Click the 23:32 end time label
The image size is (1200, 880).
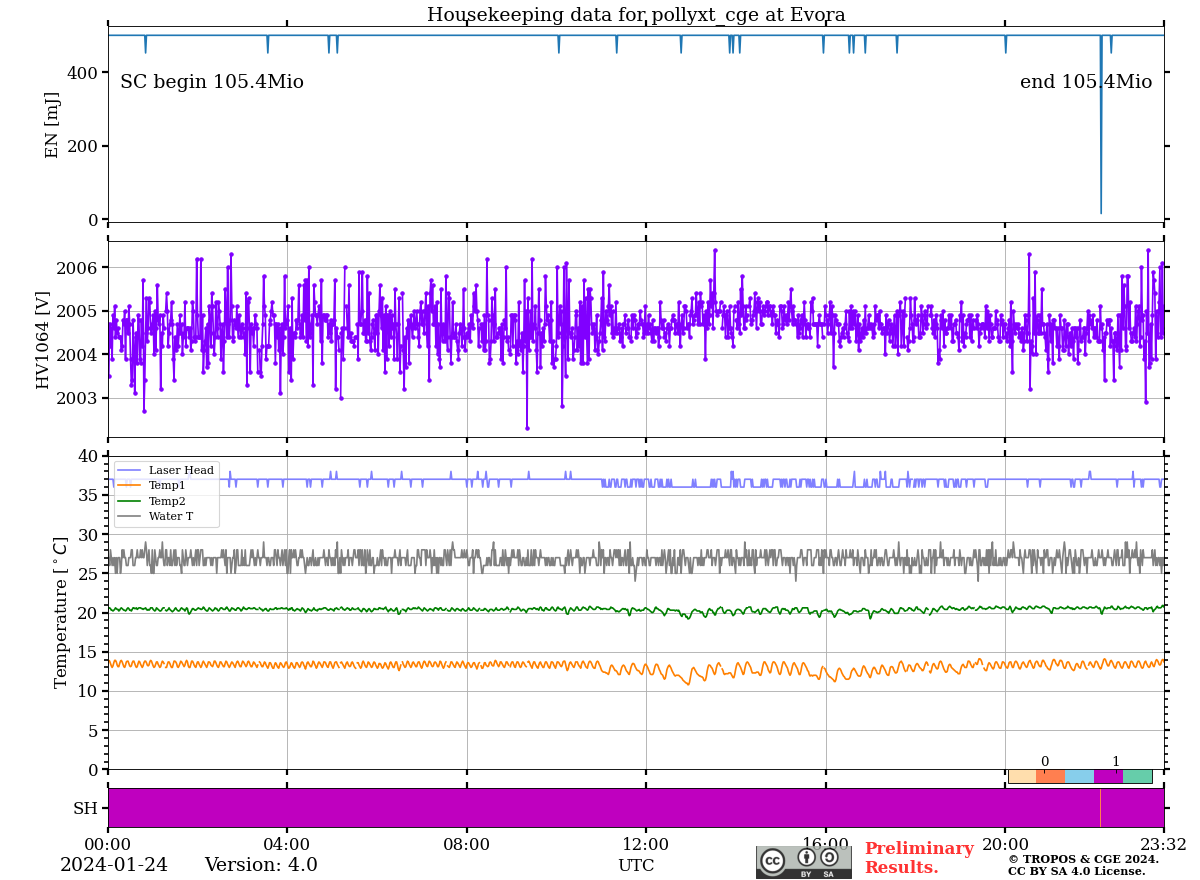pyautogui.click(x=1163, y=844)
